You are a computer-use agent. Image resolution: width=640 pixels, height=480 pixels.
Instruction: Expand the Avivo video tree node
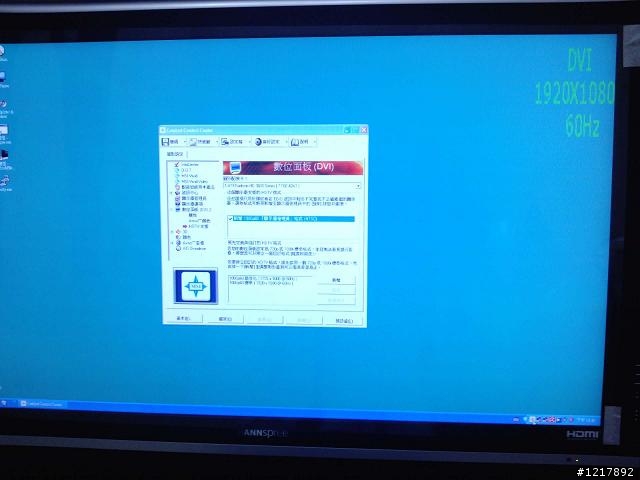172,243
